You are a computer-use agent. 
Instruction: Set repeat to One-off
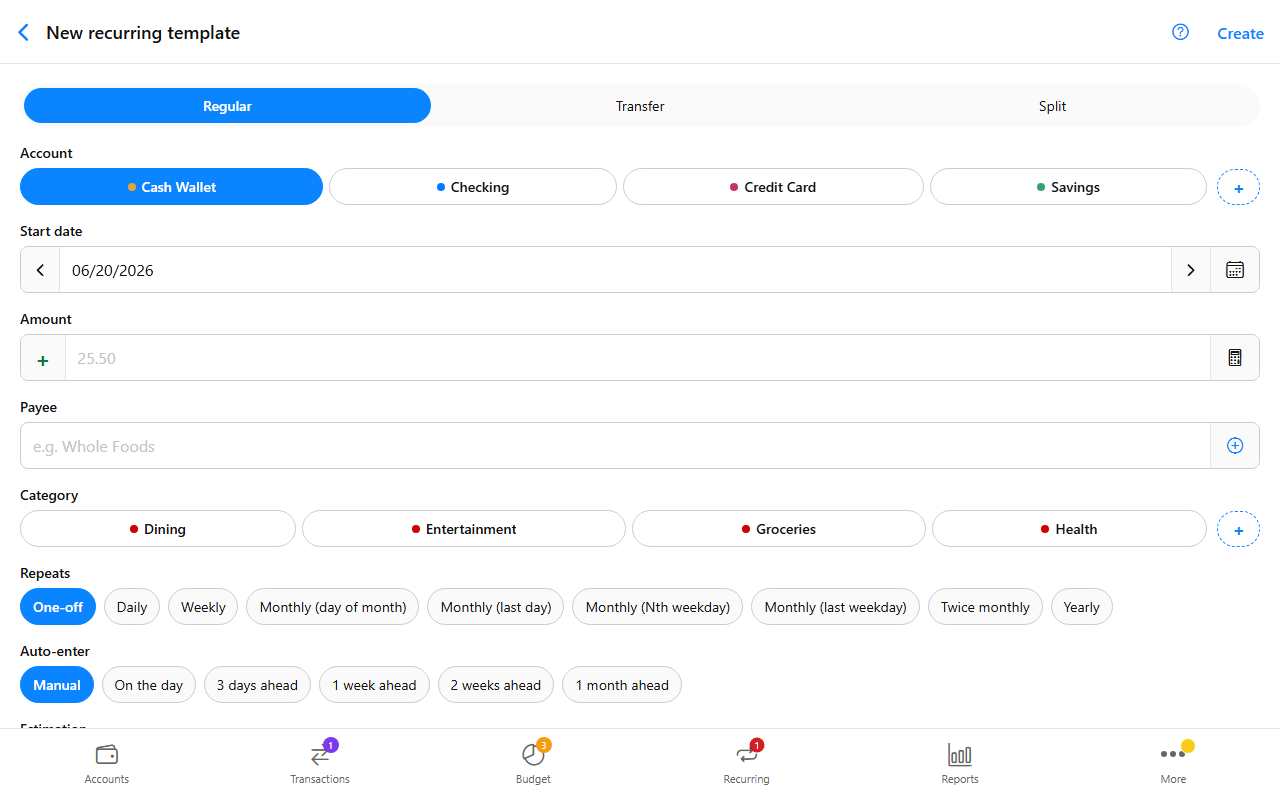[58, 607]
